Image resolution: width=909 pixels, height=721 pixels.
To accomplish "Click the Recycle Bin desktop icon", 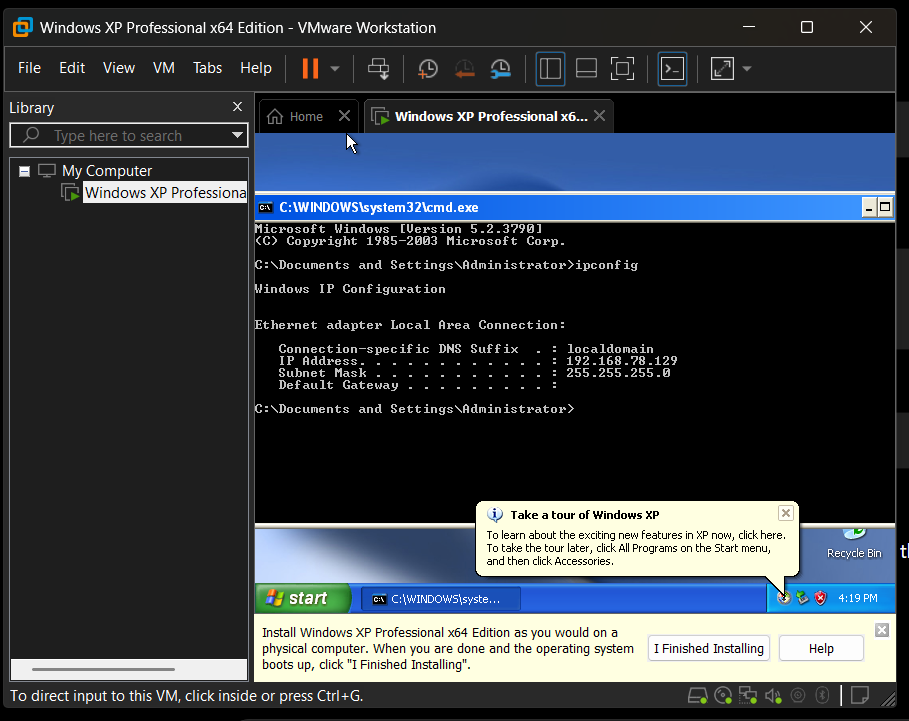I will point(854,544).
